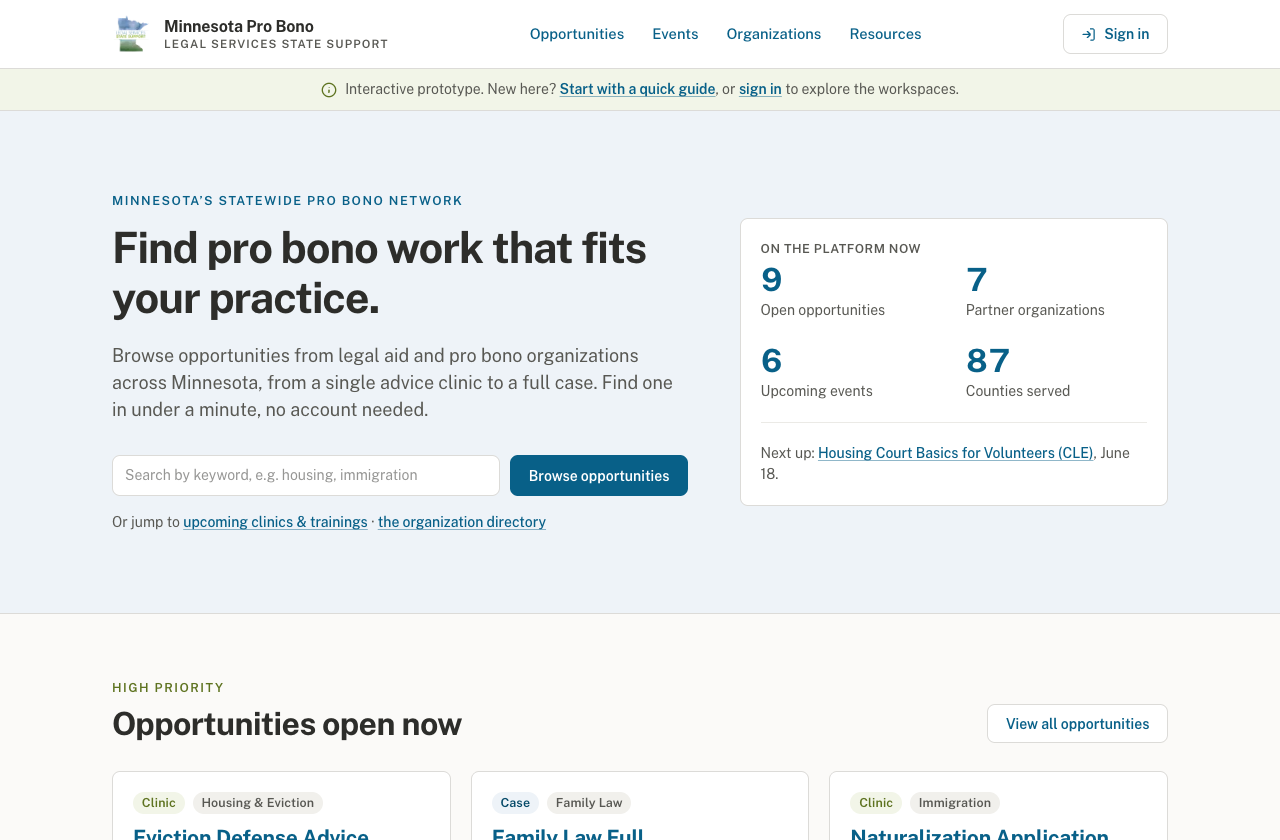Screen dimensions: 1280x840
Task: Select the Housing & Eviction tag
Action: 258,803
